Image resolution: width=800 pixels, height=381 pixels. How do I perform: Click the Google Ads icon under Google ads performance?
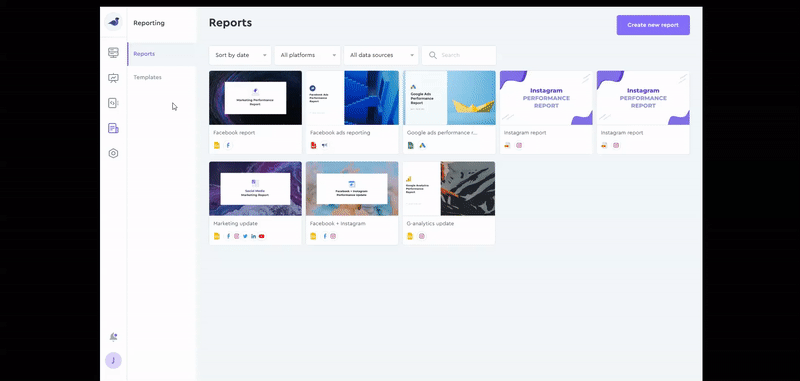pos(422,145)
